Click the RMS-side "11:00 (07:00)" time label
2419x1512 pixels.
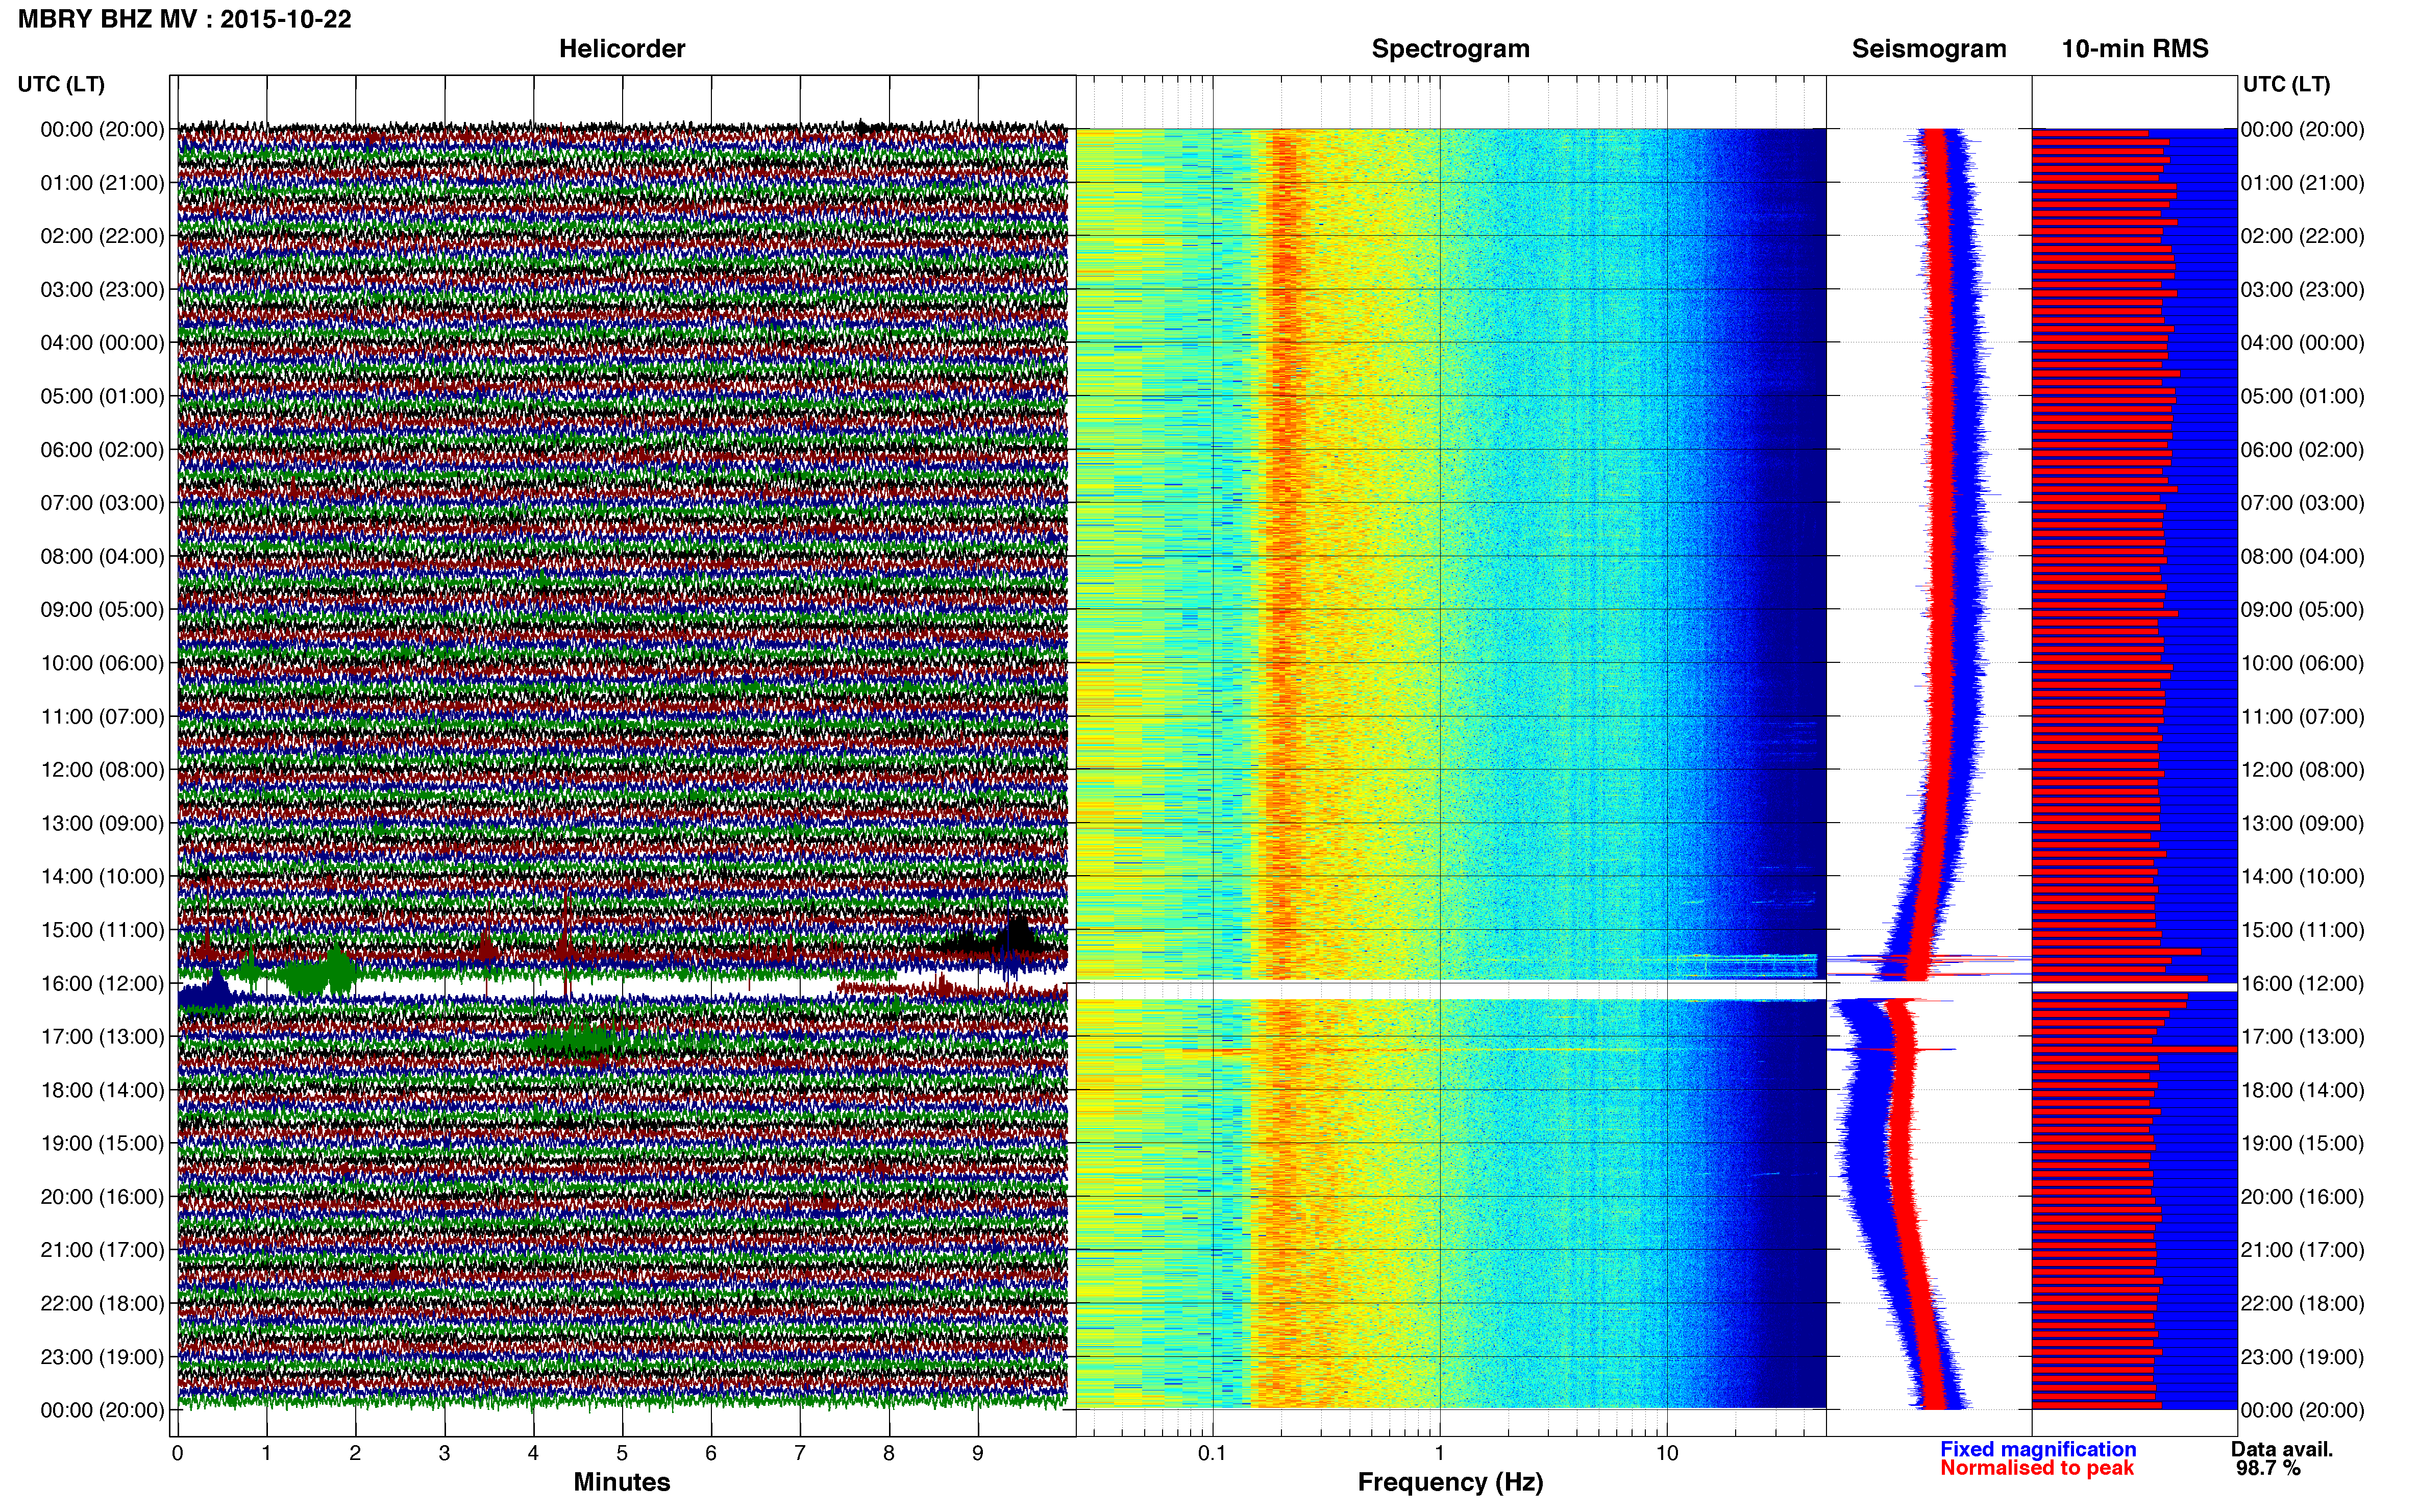[x=2303, y=717]
